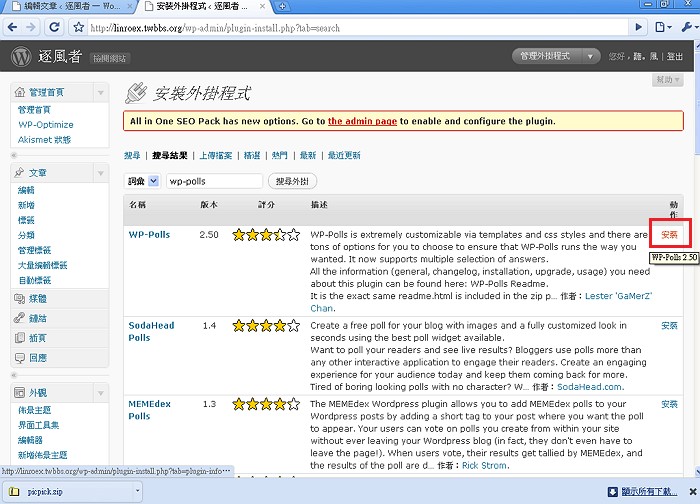Open the help dropdown tab
The height and width of the screenshot is (504, 700).
point(667,80)
